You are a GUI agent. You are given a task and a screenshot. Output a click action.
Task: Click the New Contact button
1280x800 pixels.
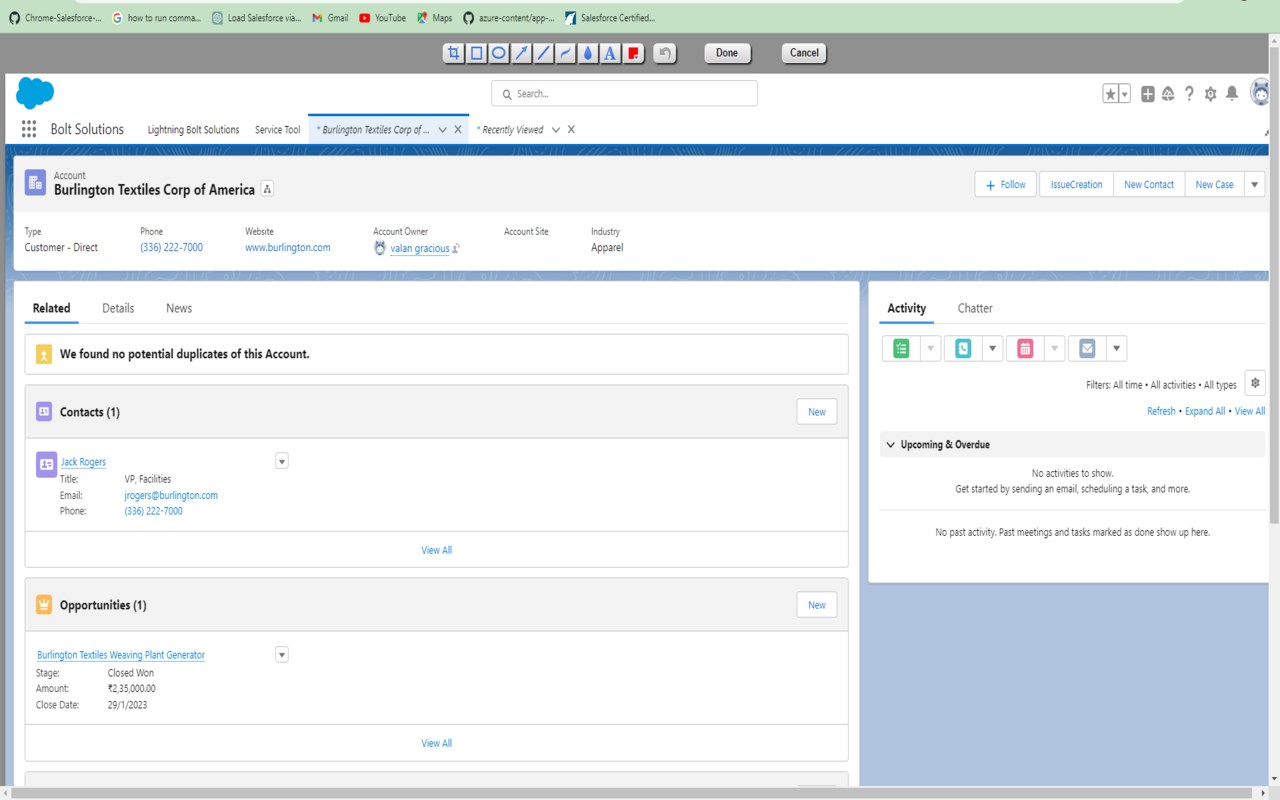1149,184
